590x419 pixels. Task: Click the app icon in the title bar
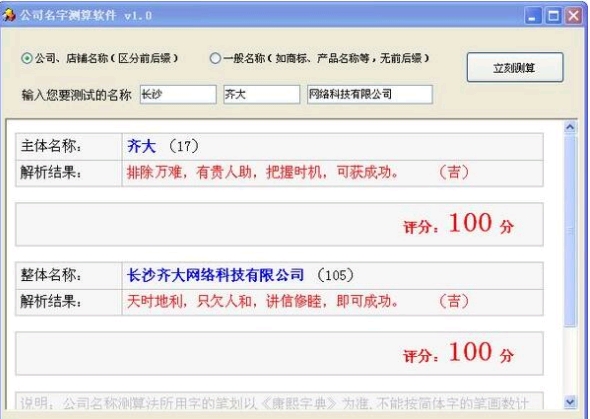pyautogui.click(x=9, y=15)
